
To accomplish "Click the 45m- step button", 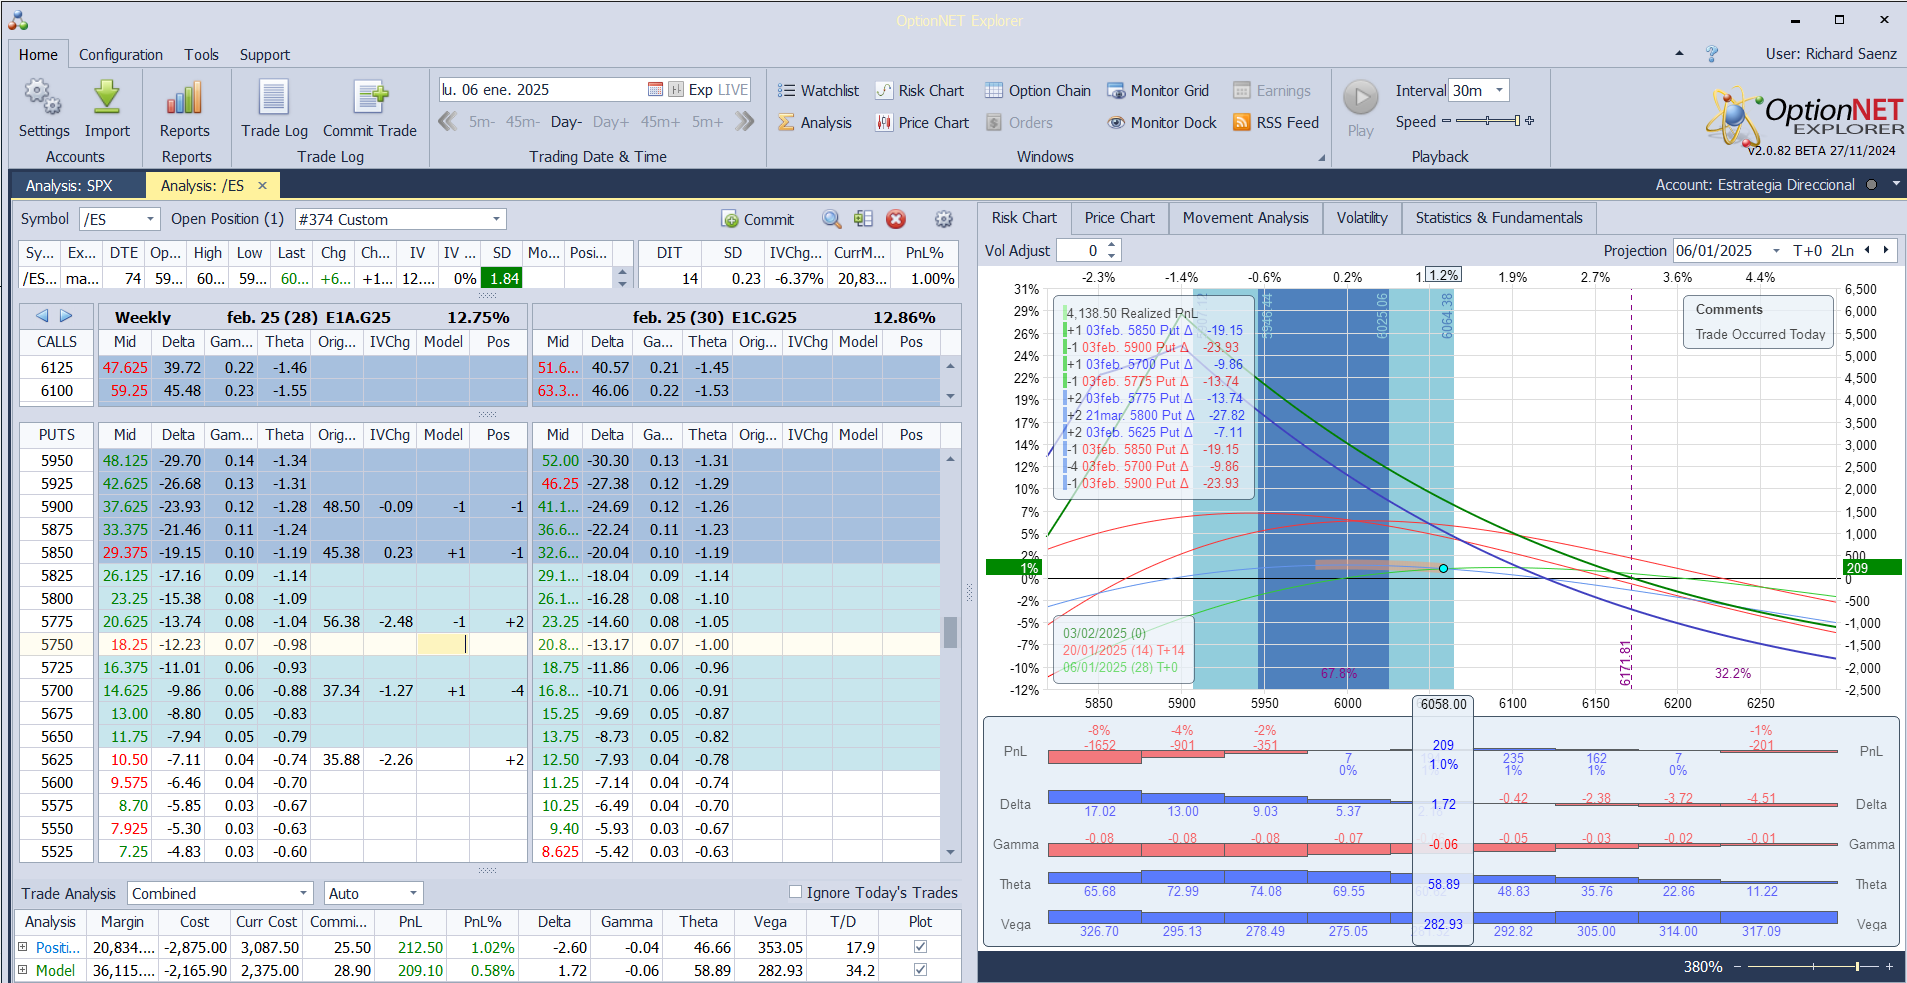I will (522, 122).
